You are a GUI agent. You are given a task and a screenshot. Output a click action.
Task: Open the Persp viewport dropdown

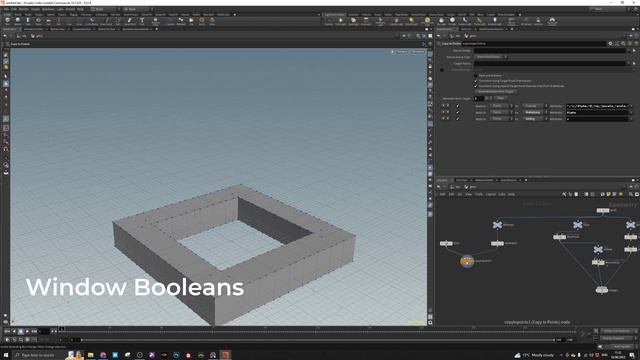[402, 52]
